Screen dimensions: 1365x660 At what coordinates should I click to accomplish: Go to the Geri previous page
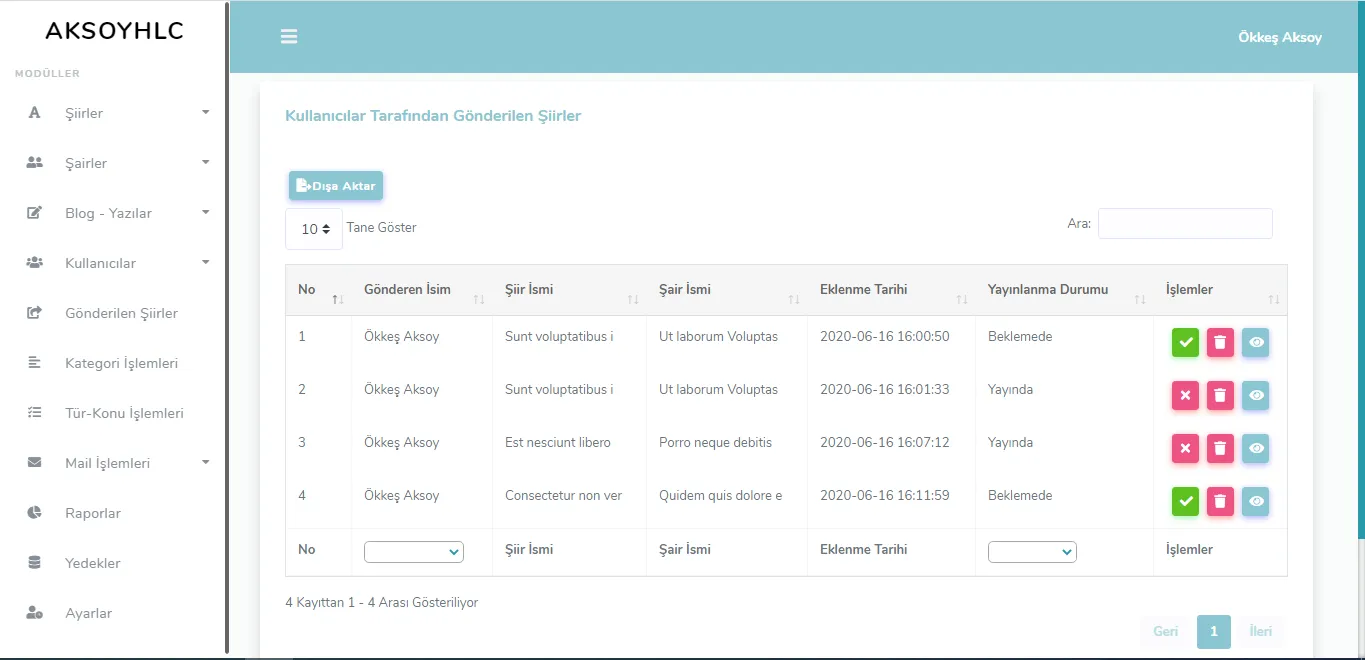[x=1165, y=632]
